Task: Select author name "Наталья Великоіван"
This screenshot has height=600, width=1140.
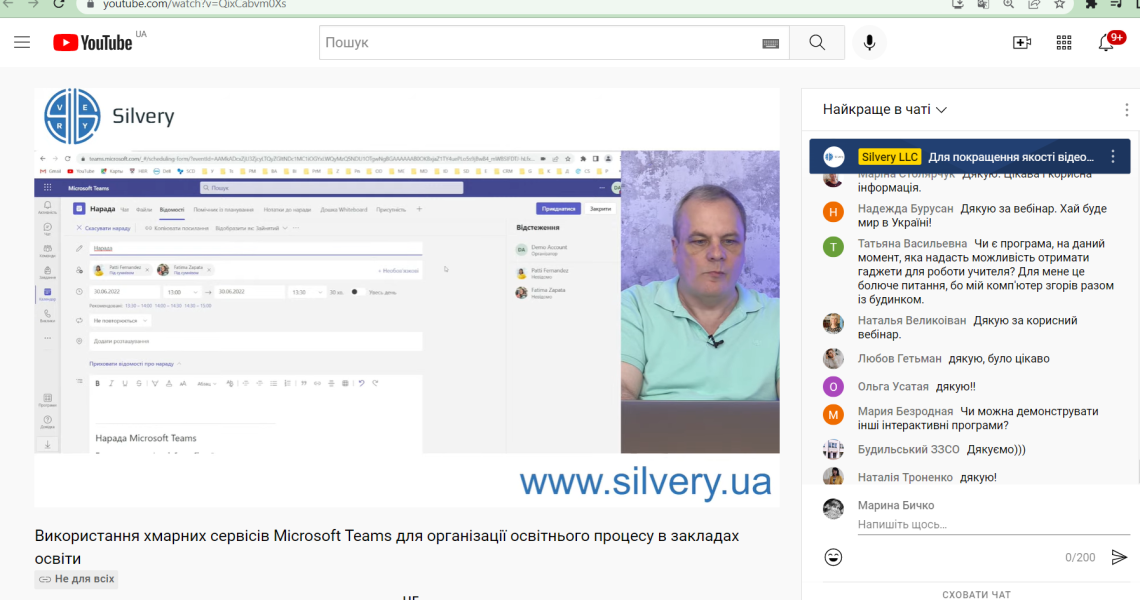Action: pyautogui.click(x=912, y=321)
